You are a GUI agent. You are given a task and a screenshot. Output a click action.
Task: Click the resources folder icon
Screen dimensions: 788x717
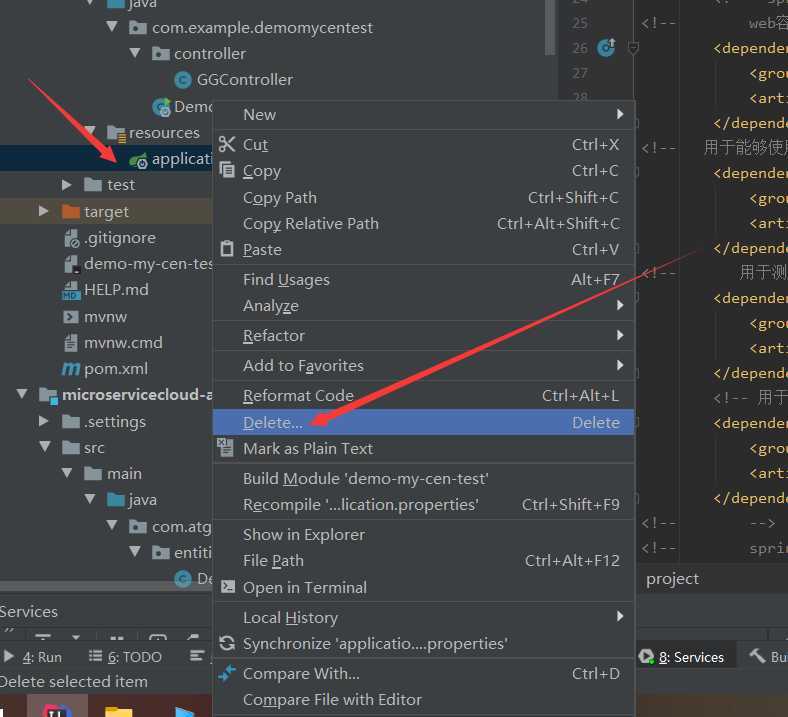[117, 133]
